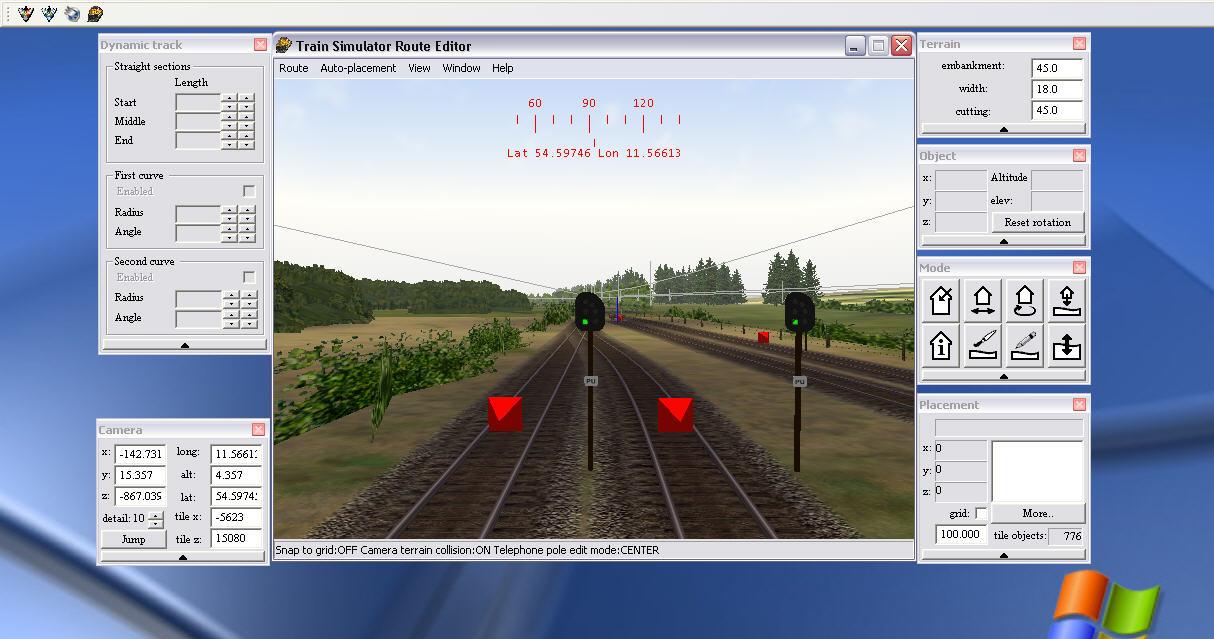Toggle the Second curve Enabled checkbox
Screen dimensions: 1214x639
tap(249, 277)
